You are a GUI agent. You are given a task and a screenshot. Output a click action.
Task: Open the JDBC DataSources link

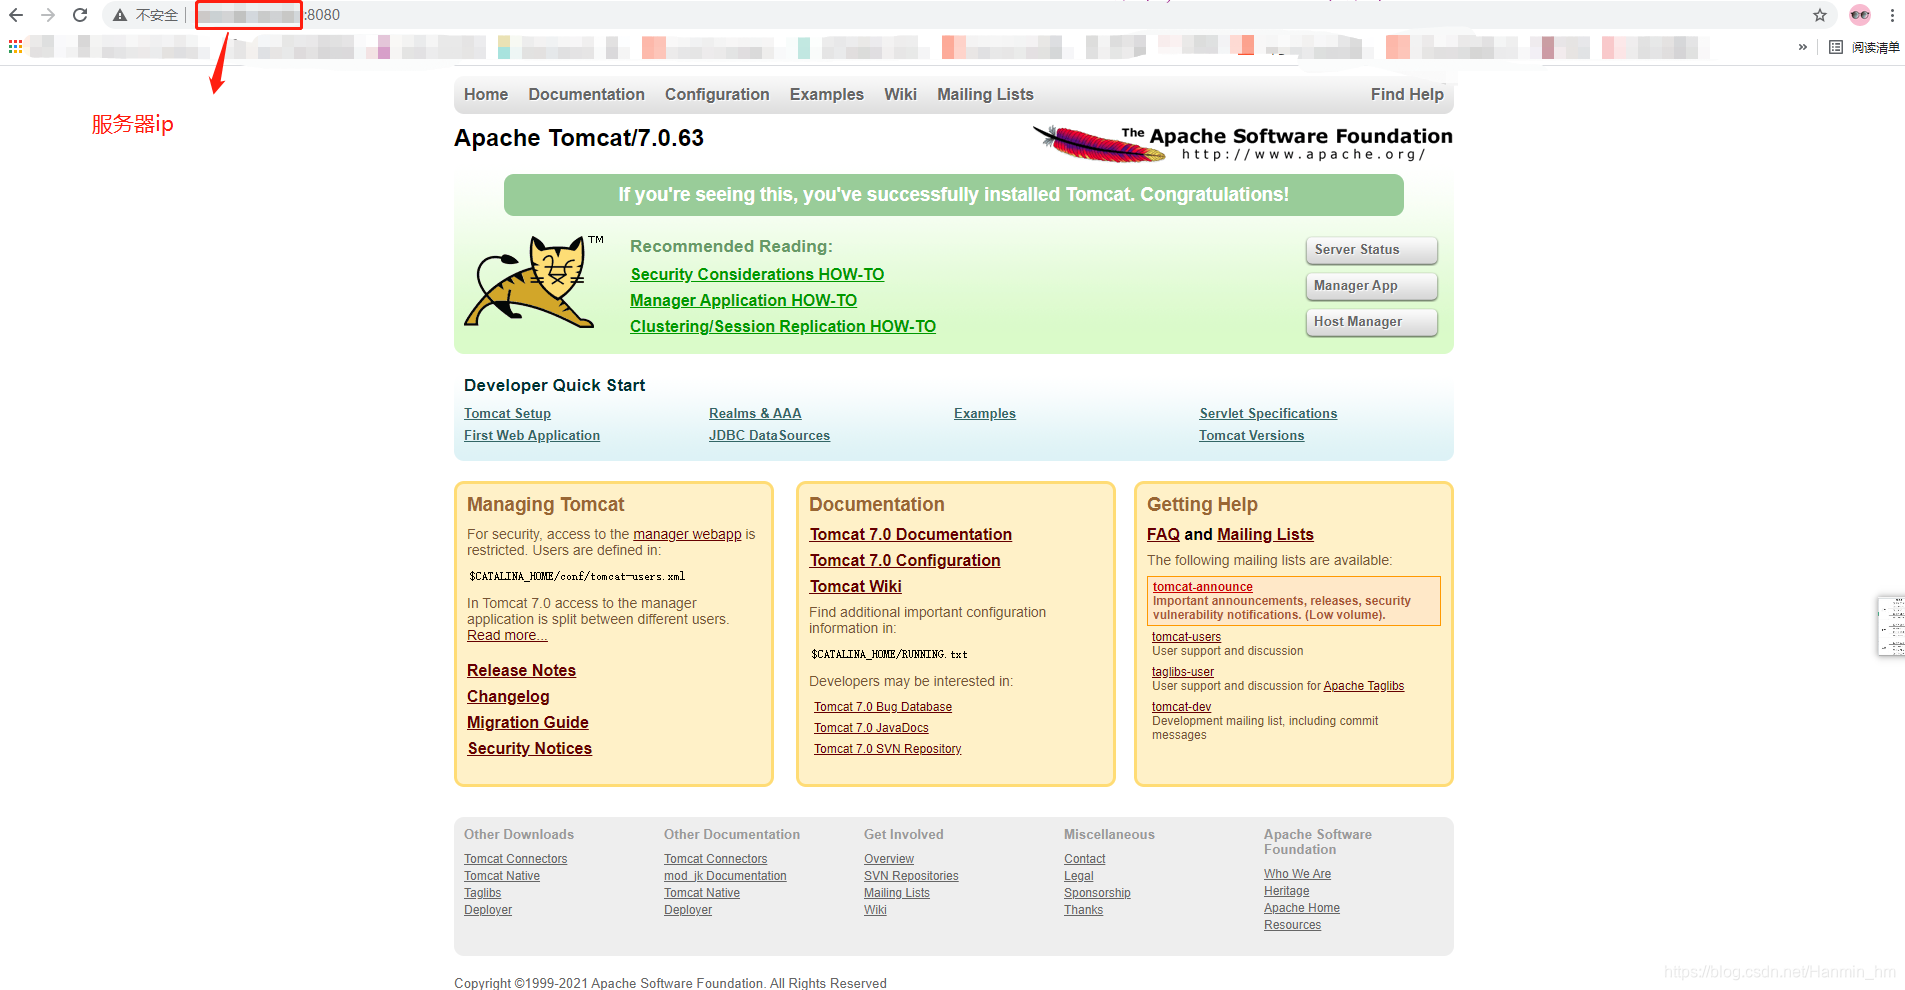(769, 435)
